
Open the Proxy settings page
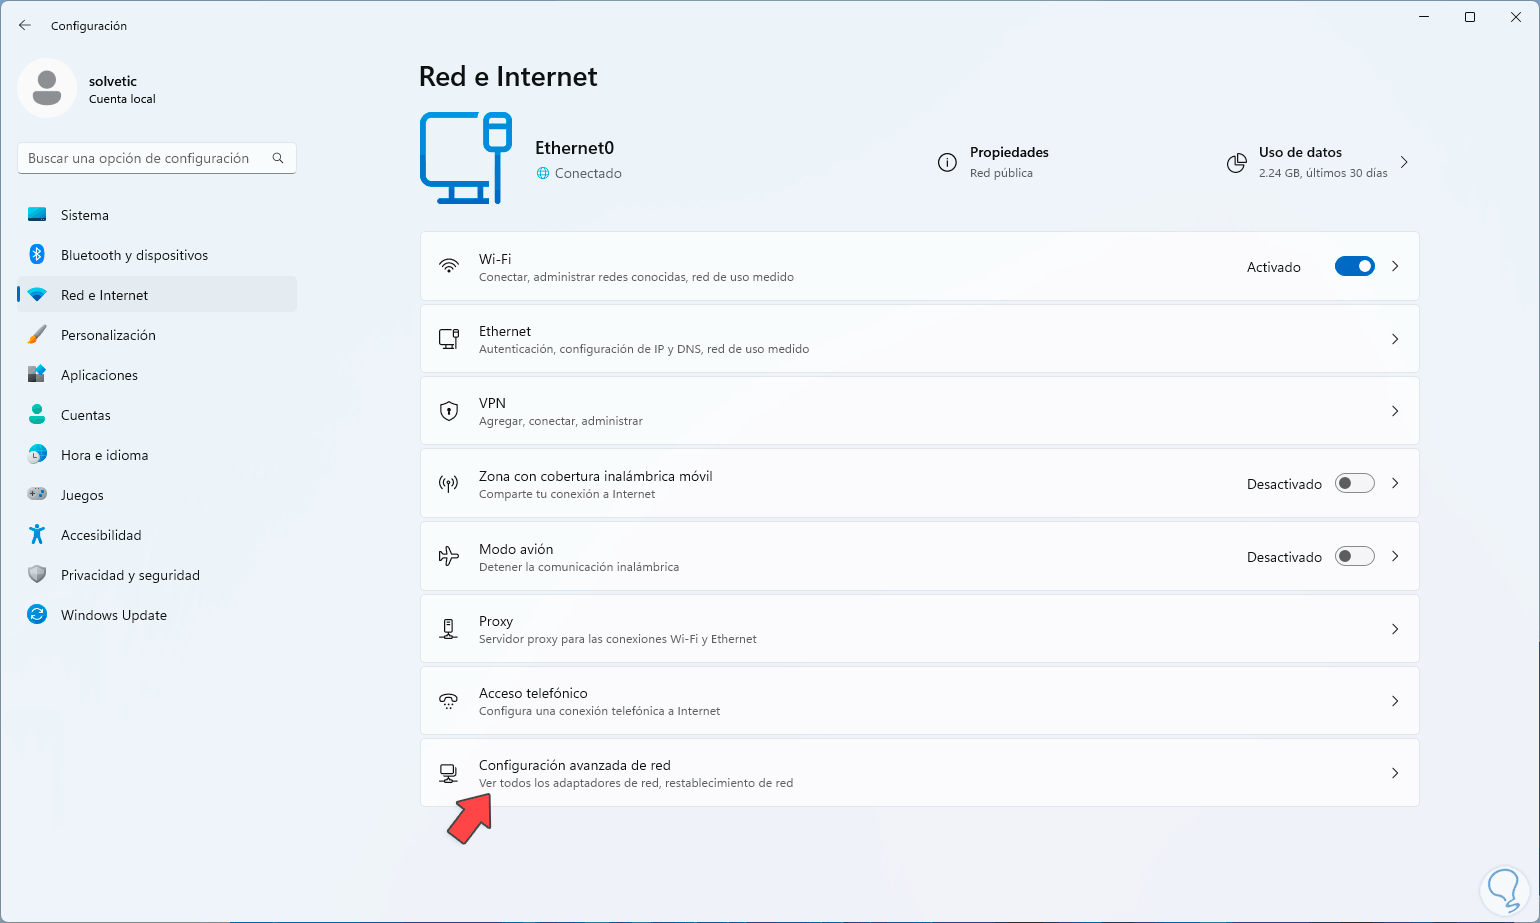point(920,629)
